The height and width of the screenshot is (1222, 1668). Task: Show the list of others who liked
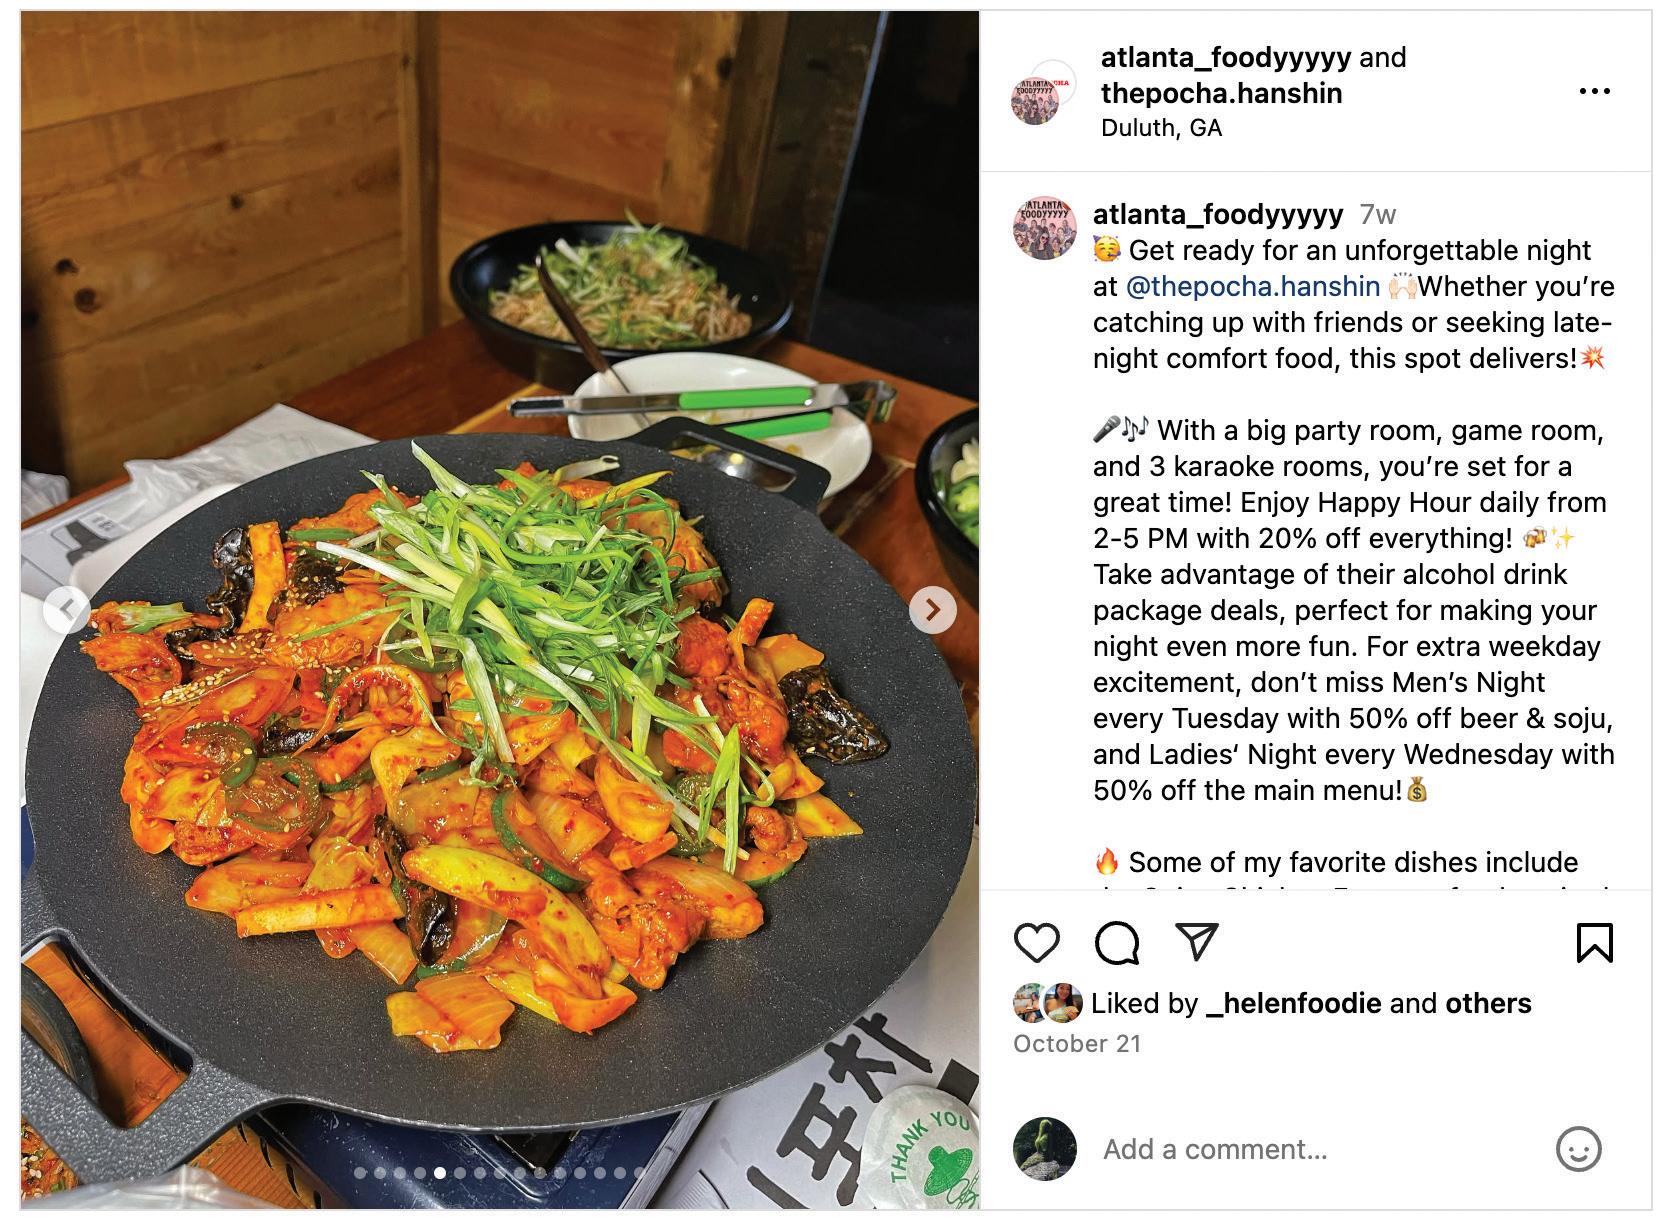pyautogui.click(x=1488, y=1003)
